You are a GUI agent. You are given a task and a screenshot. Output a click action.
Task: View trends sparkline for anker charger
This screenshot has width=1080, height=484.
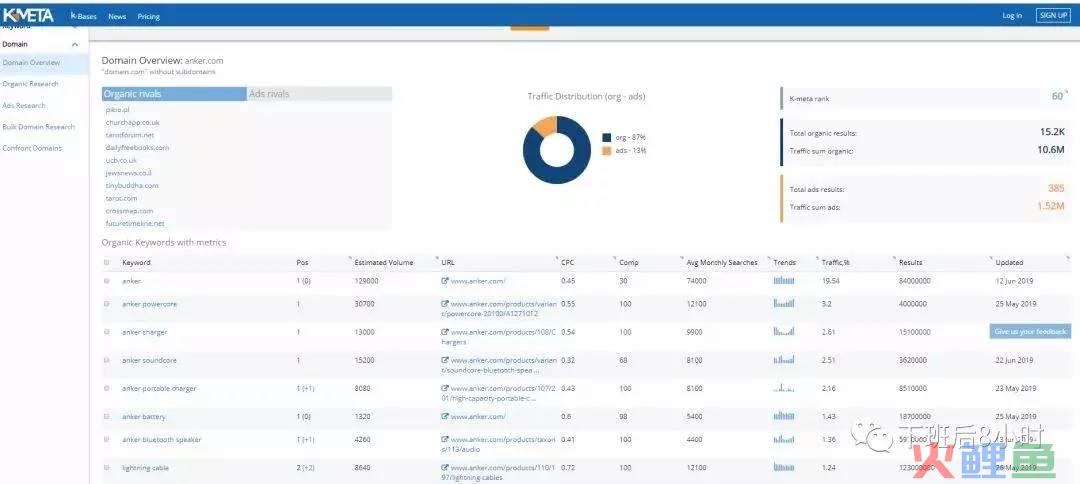click(784, 331)
